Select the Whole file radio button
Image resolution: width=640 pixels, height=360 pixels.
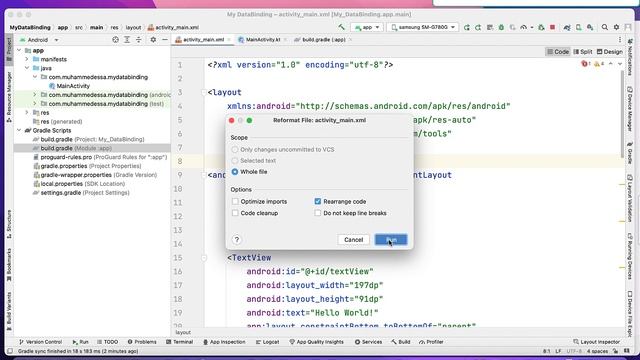point(235,172)
